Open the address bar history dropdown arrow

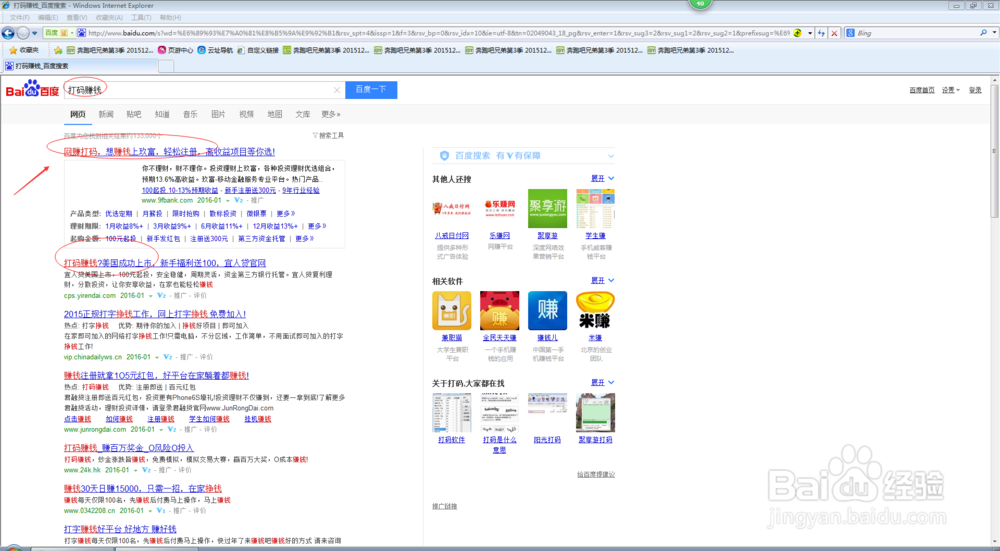(x=810, y=33)
